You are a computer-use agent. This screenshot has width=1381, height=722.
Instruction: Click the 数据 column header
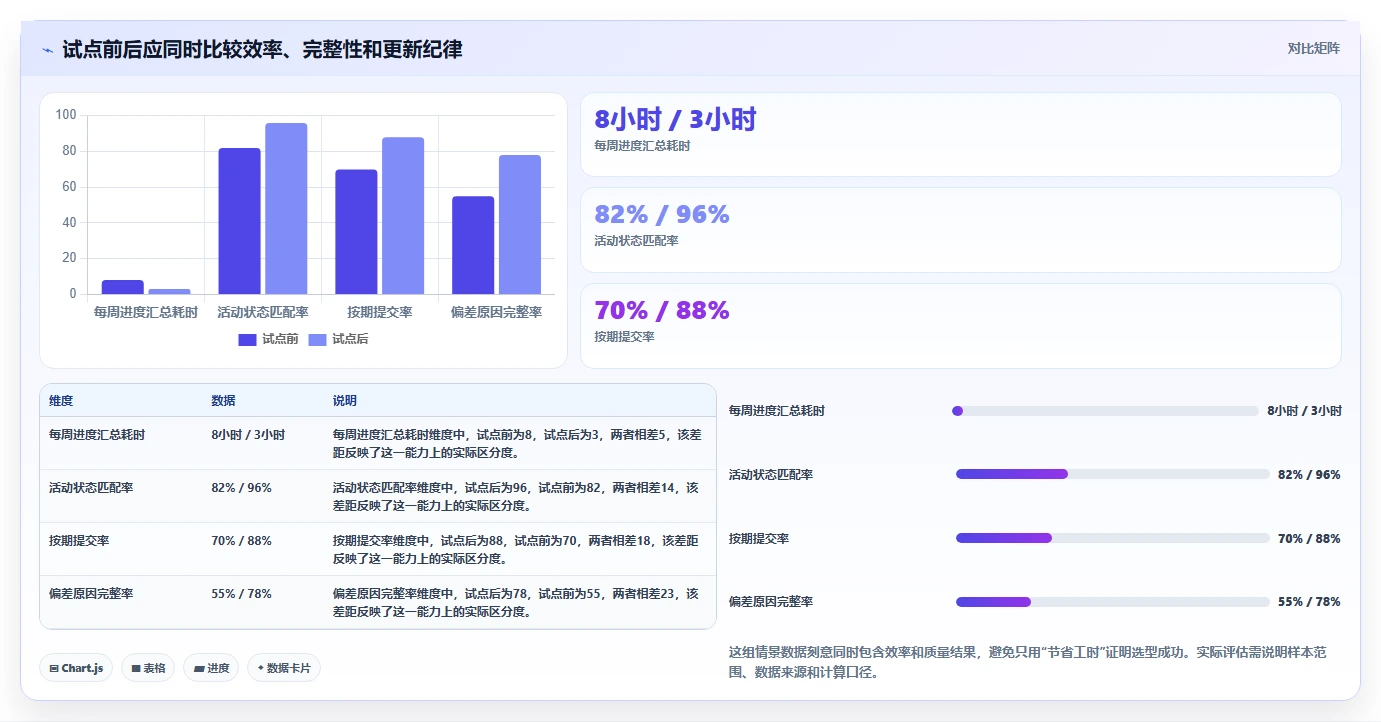223,401
